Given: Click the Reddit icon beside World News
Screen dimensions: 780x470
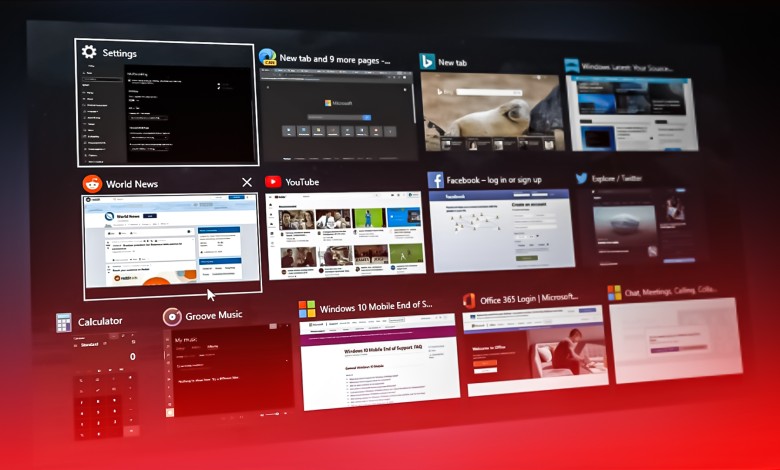Looking at the screenshot, I should click(x=92, y=184).
